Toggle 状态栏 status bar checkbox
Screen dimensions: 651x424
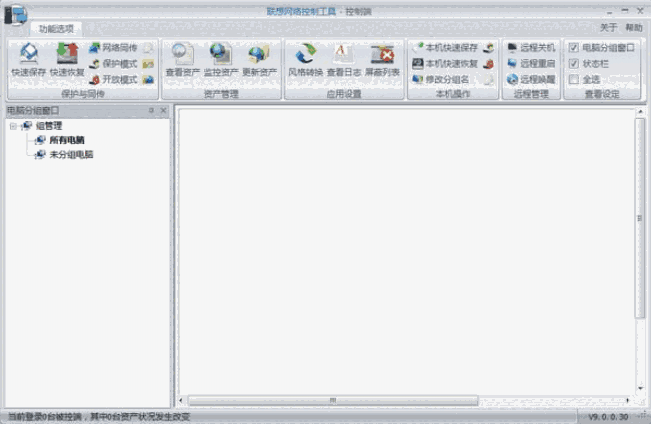coord(574,64)
